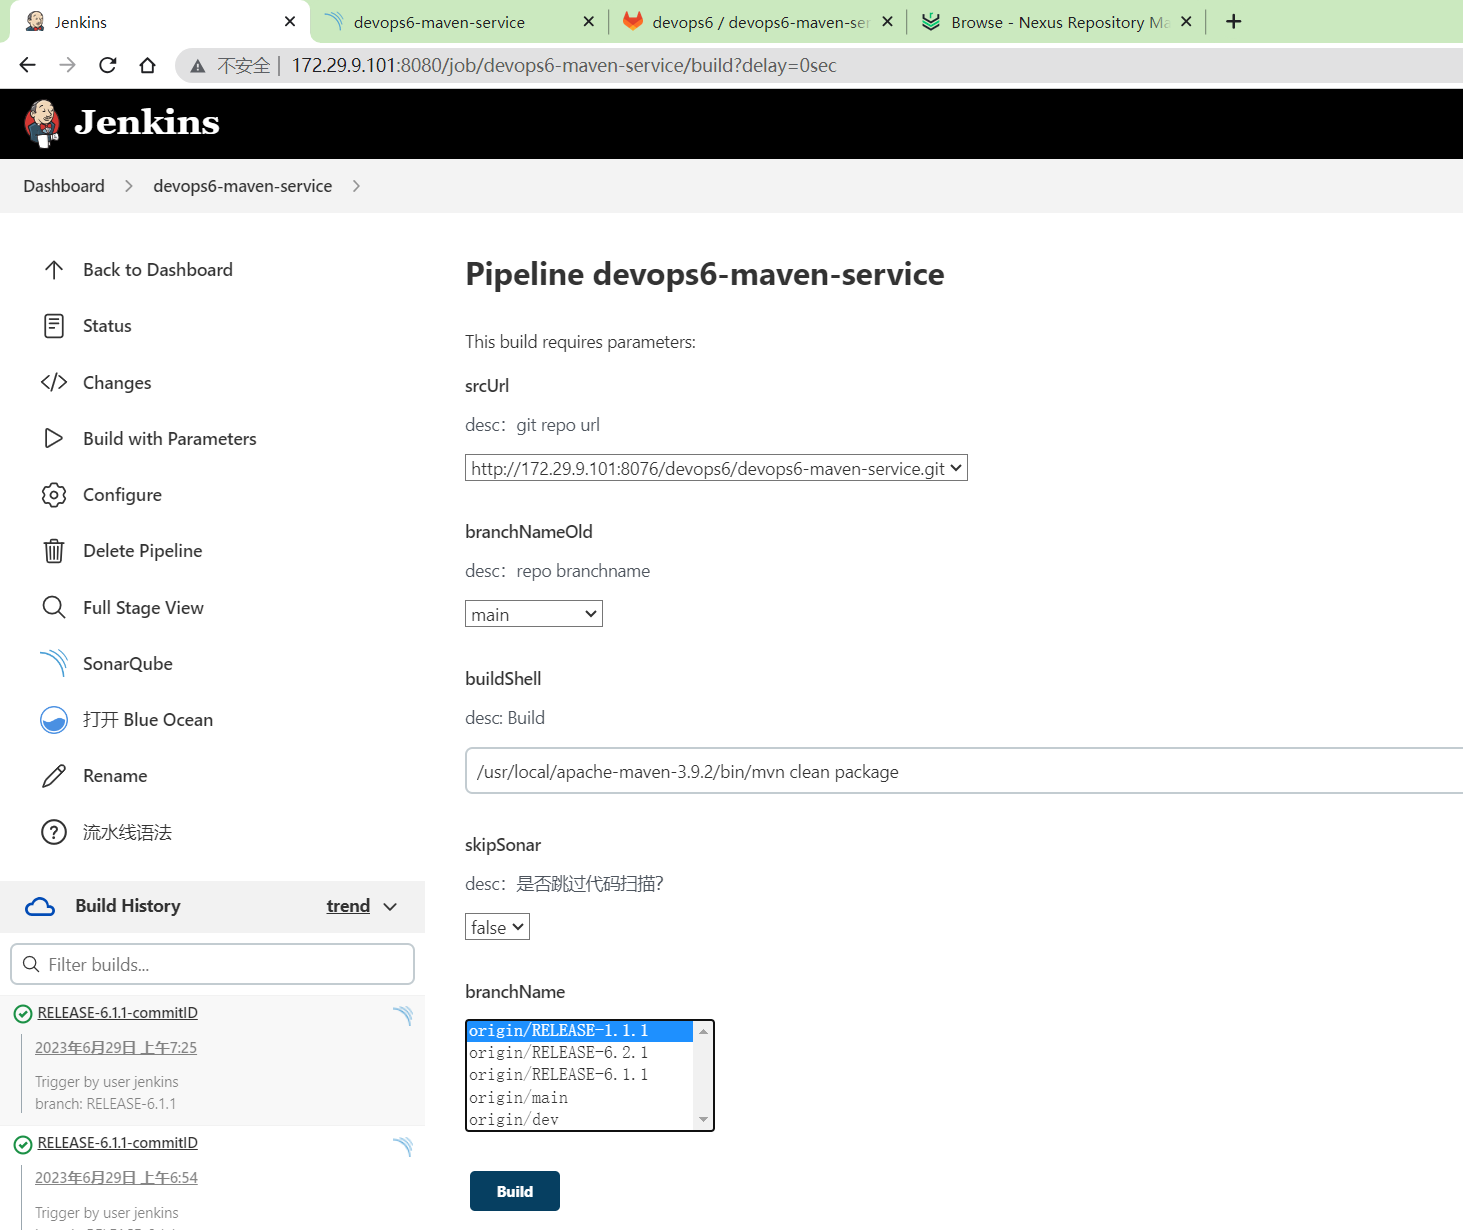Click success status icon of 上午7:25 build
The image size is (1463, 1230).
(23, 1014)
